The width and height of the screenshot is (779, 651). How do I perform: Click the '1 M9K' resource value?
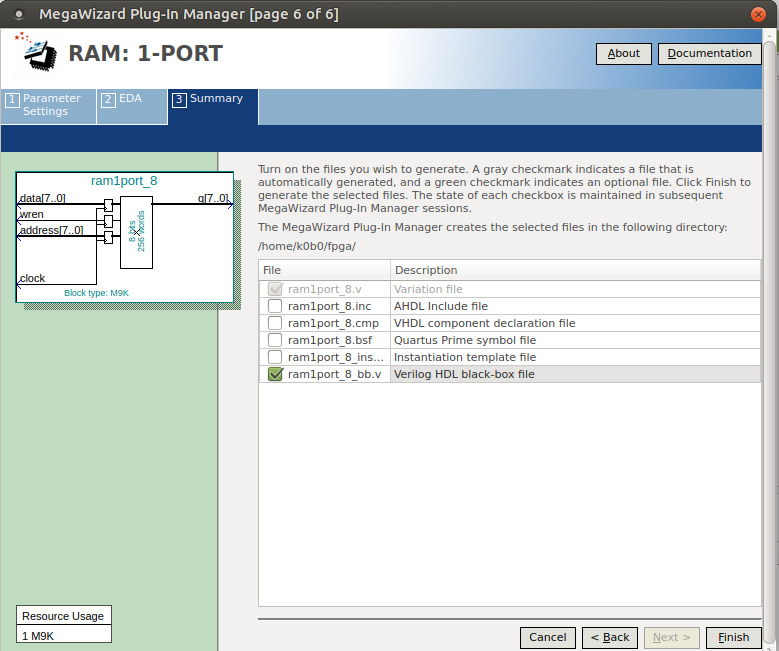38,636
